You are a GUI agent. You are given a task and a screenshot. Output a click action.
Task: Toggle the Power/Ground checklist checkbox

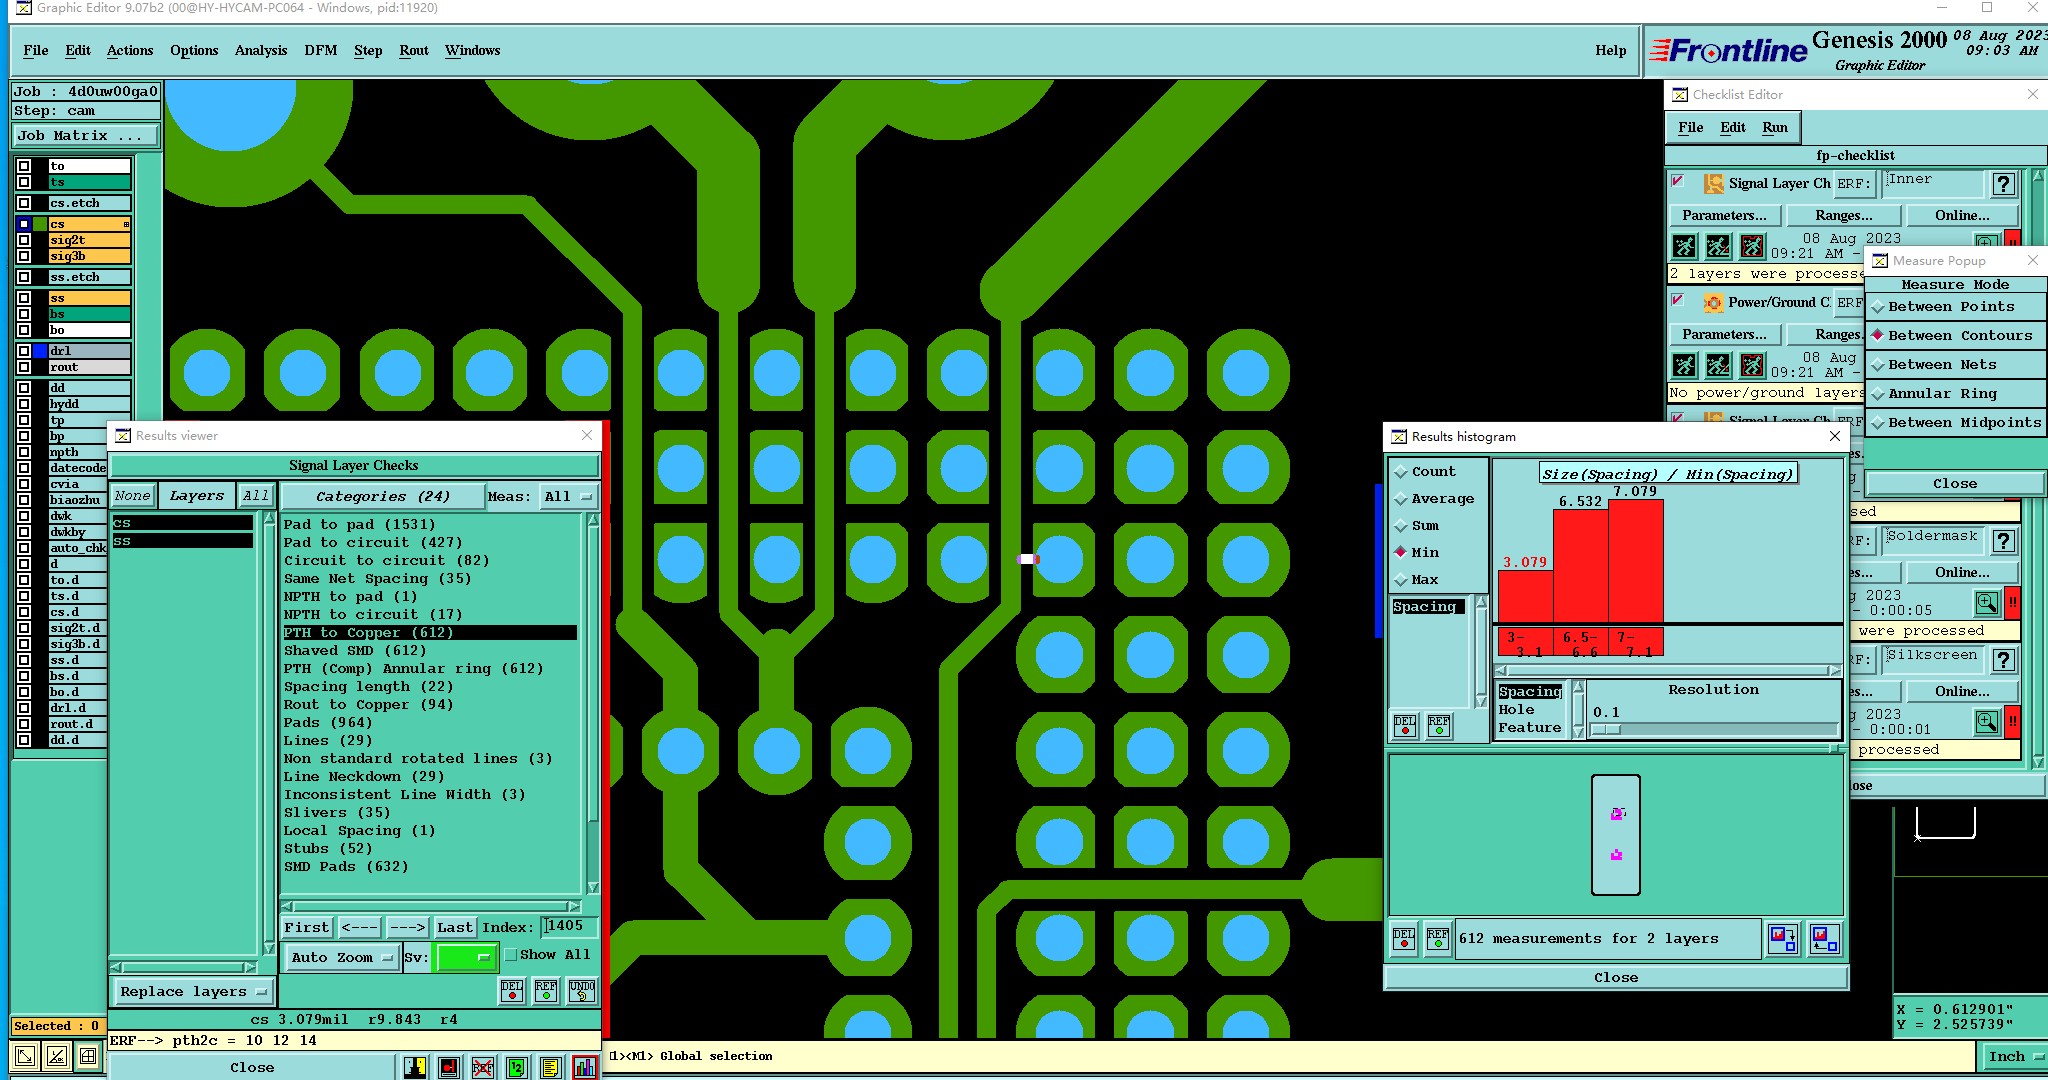(1679, 301)
